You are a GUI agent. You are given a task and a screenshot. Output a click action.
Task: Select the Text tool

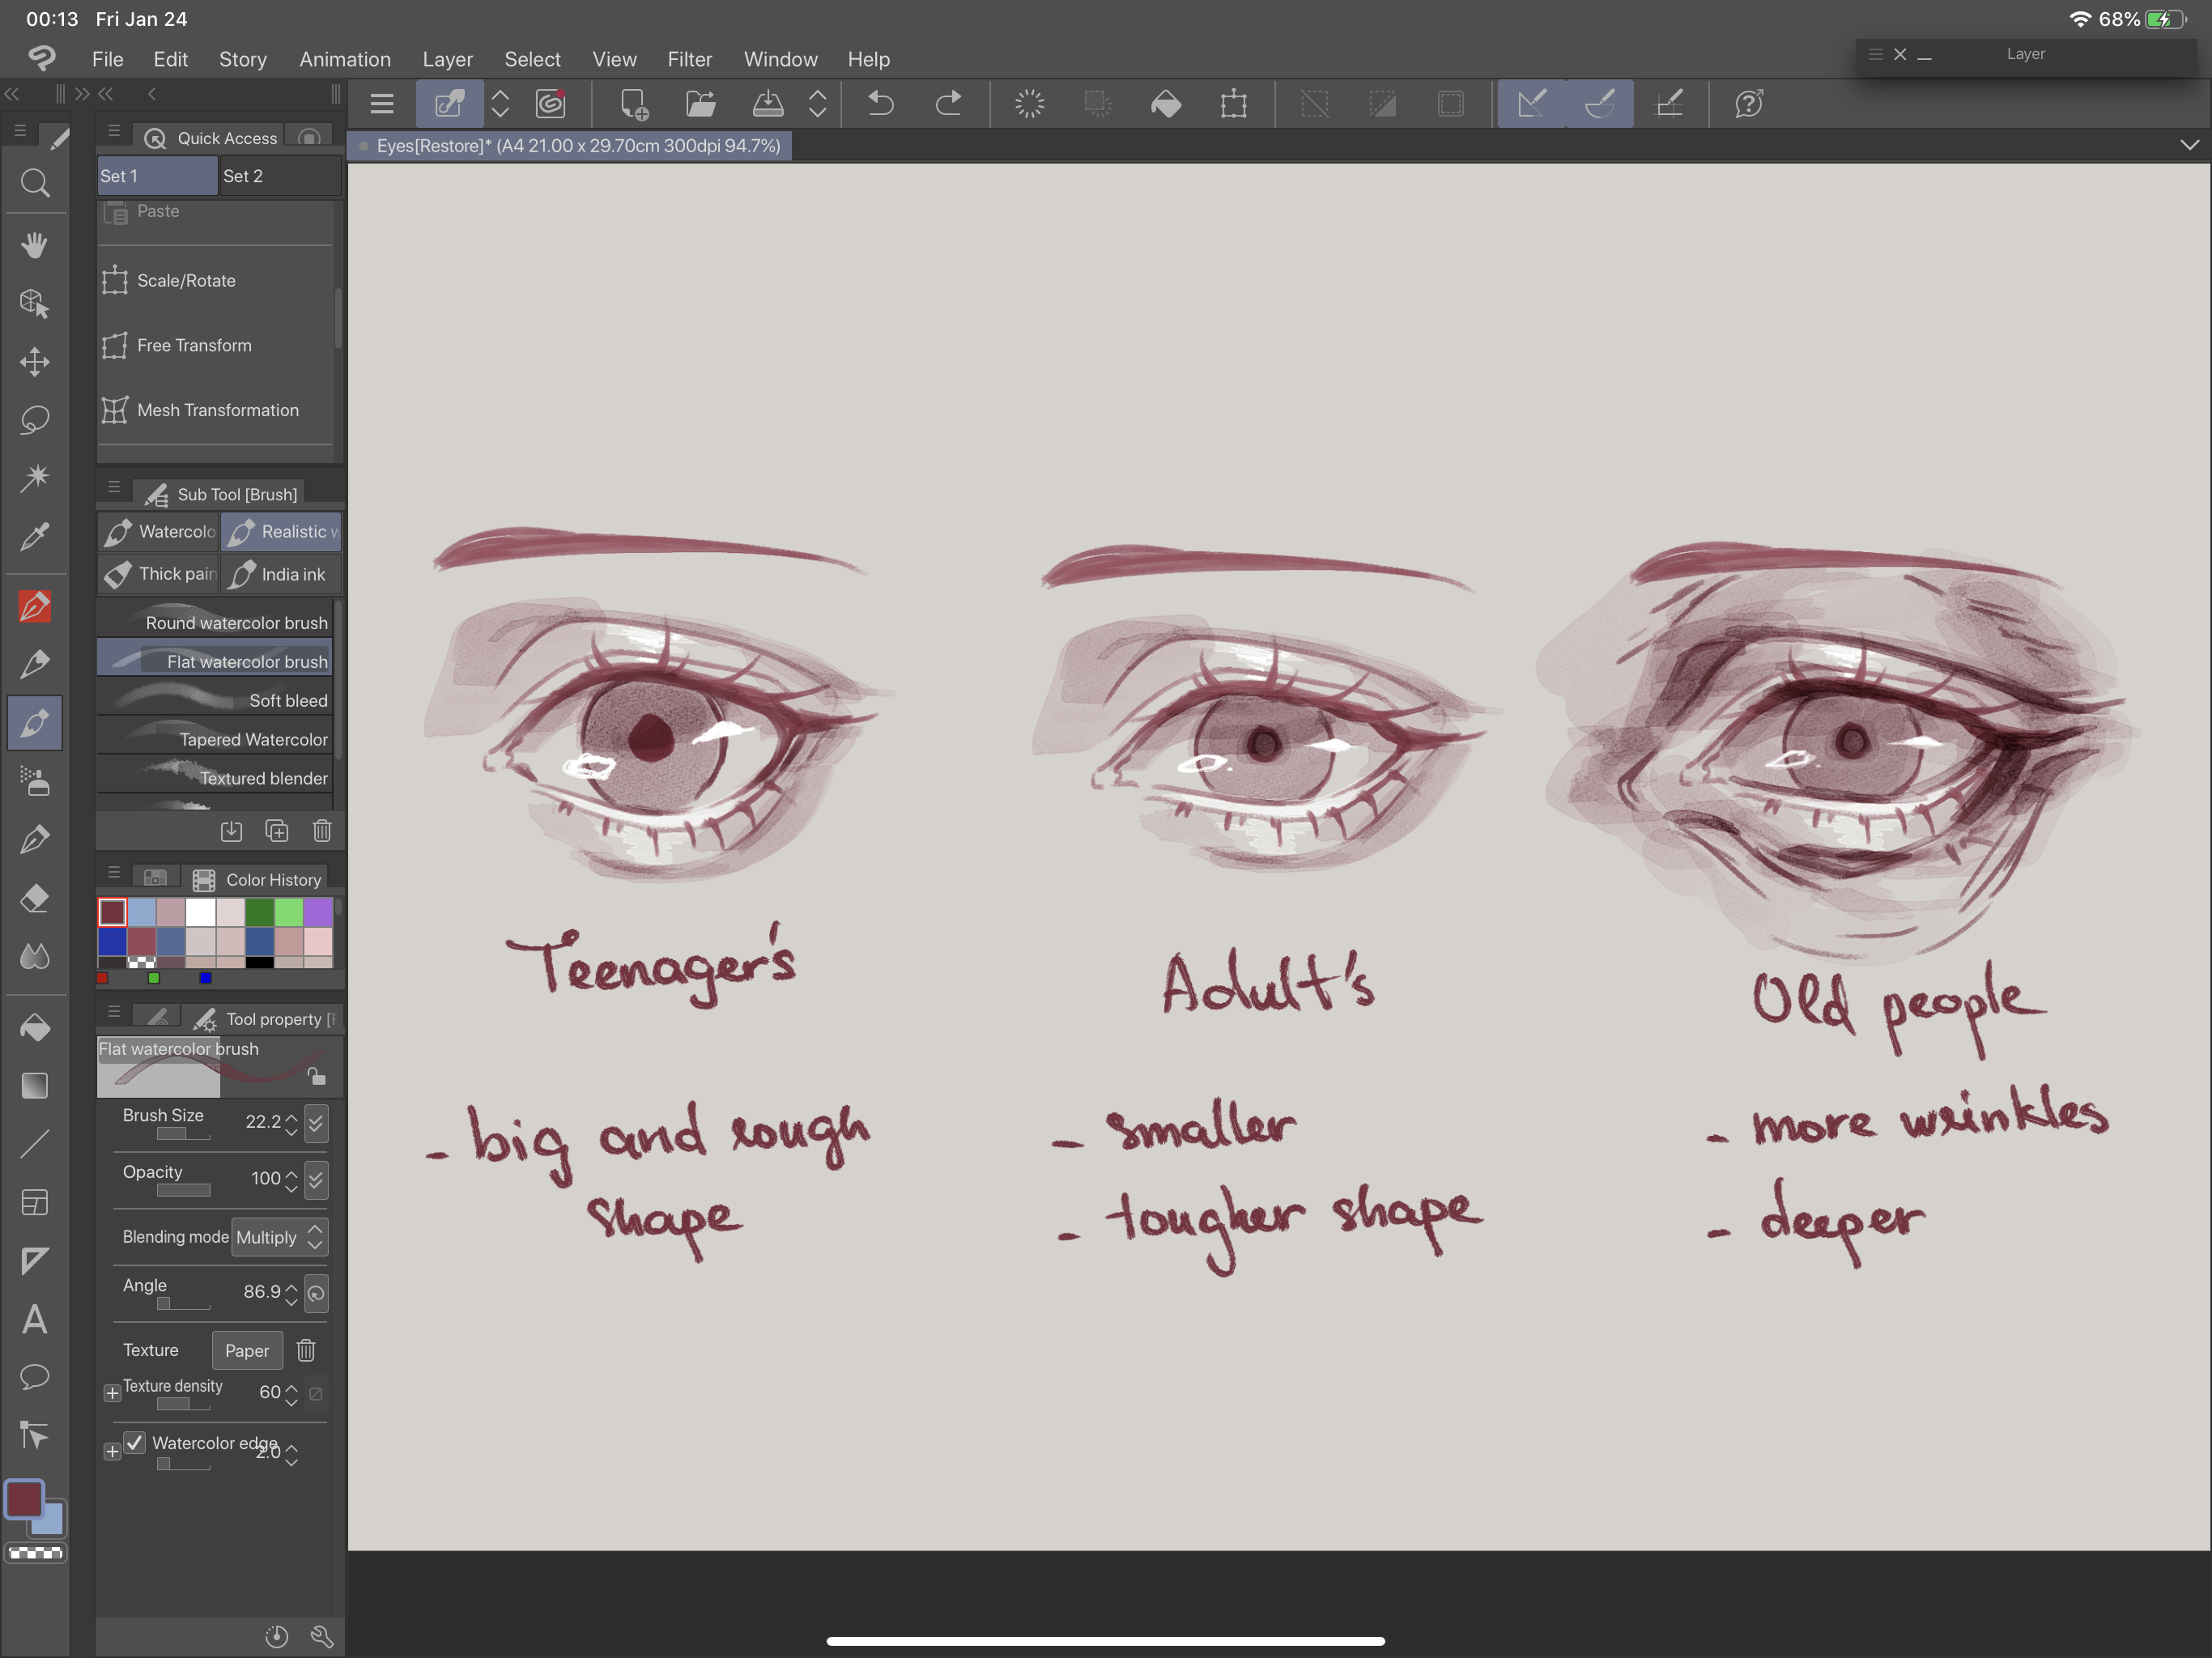click(35, 1320)
